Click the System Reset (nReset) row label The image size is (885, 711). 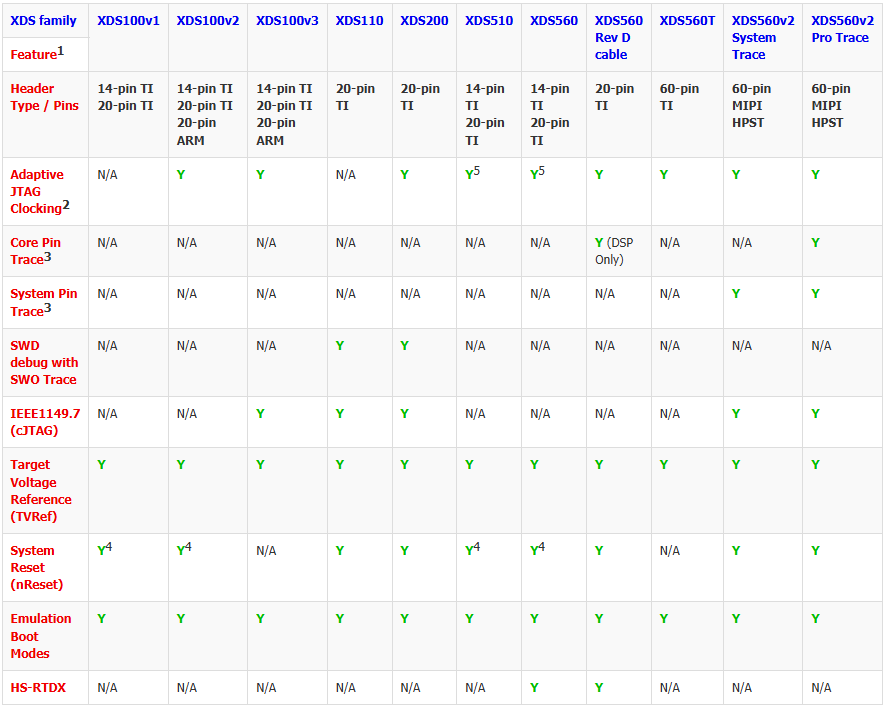[37, 567]
